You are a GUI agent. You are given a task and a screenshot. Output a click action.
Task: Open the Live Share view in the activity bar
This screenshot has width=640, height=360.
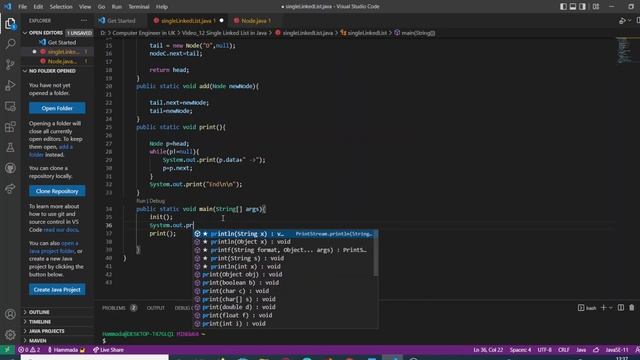click(10, 189)
